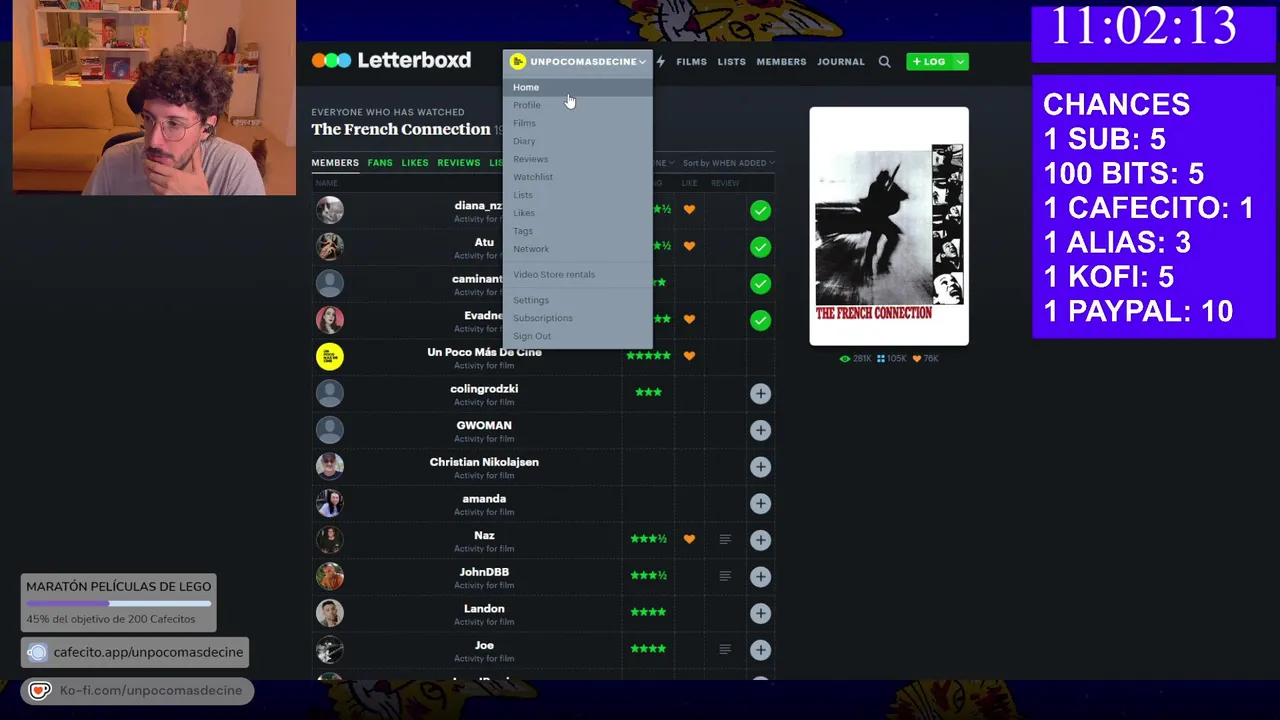Select Profile in the account menu

pyautogui.click(x=527, y=105)
